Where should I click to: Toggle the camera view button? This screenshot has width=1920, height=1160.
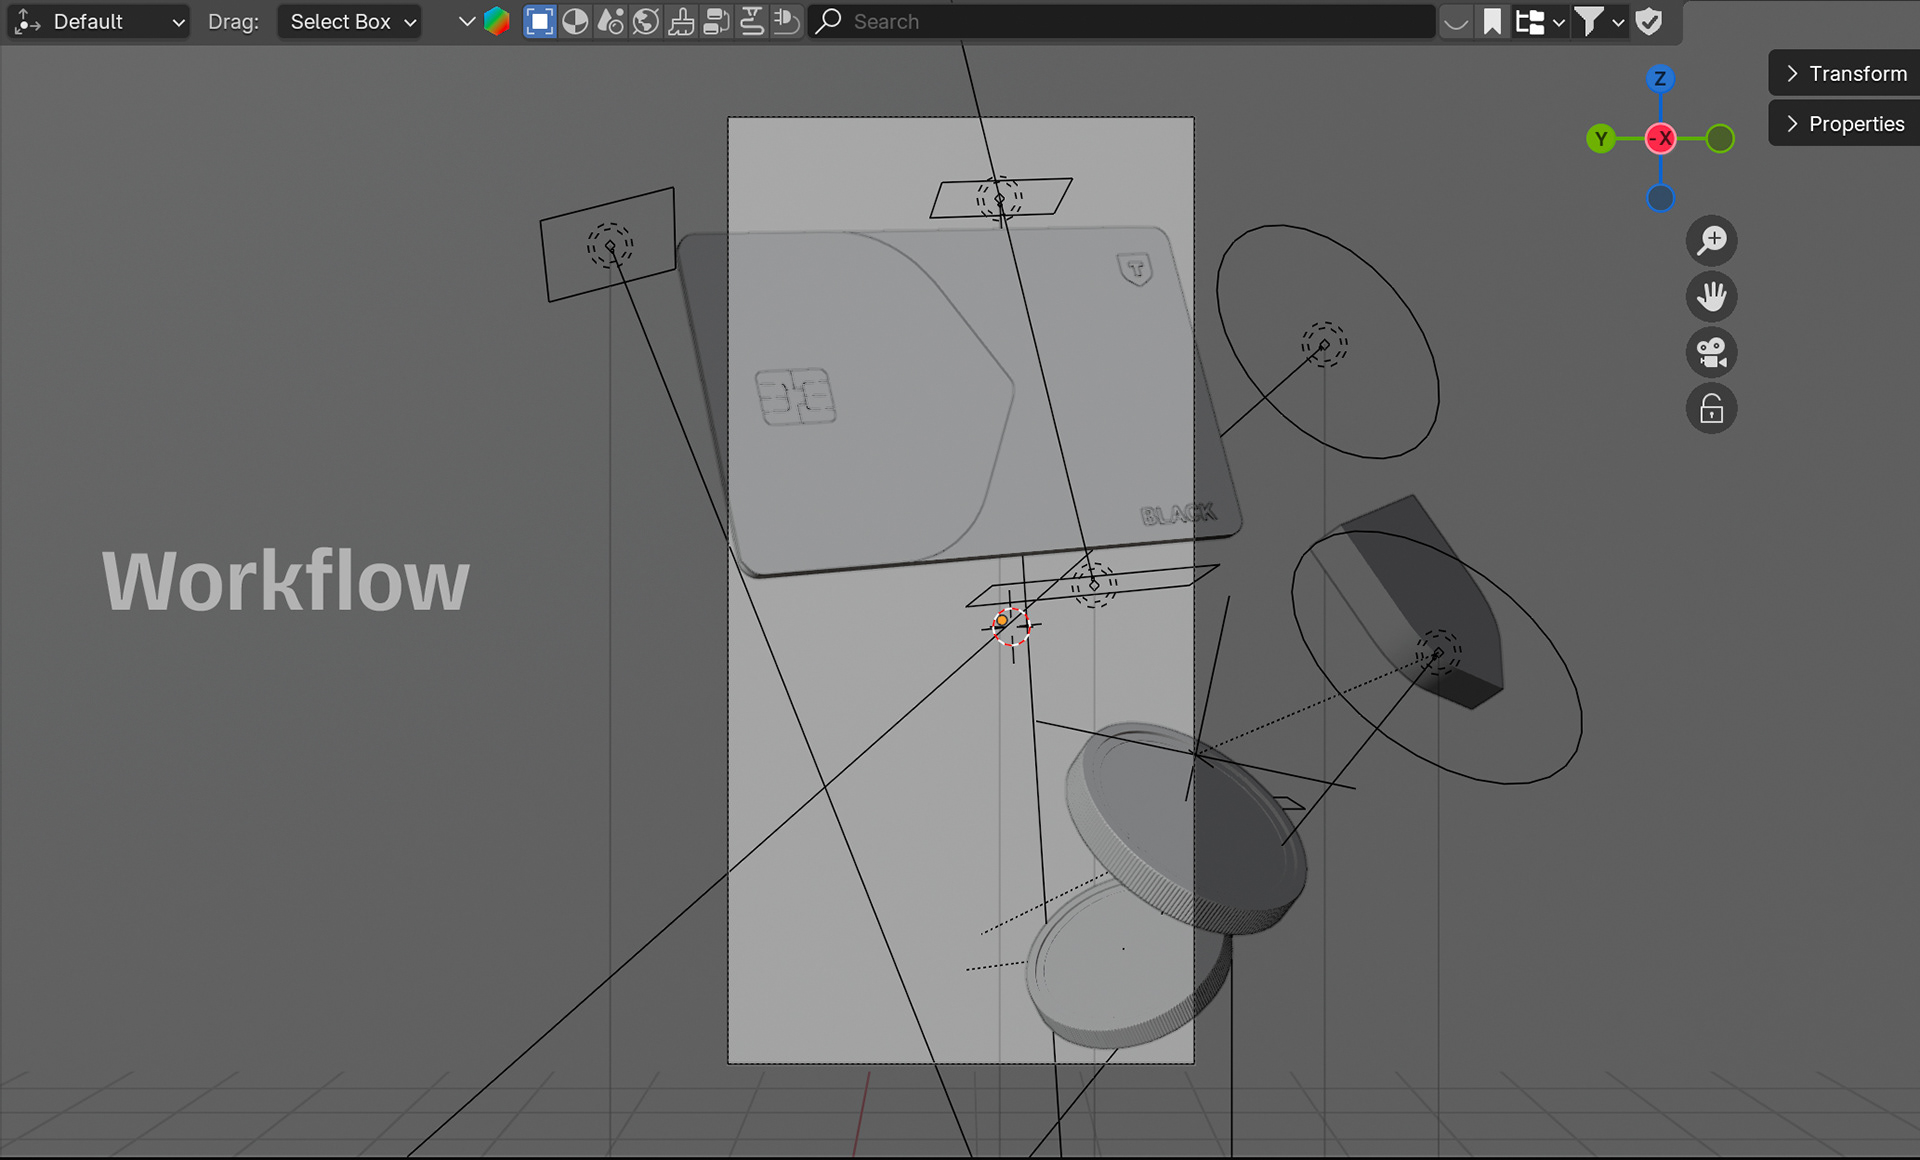pos(1711,352)
